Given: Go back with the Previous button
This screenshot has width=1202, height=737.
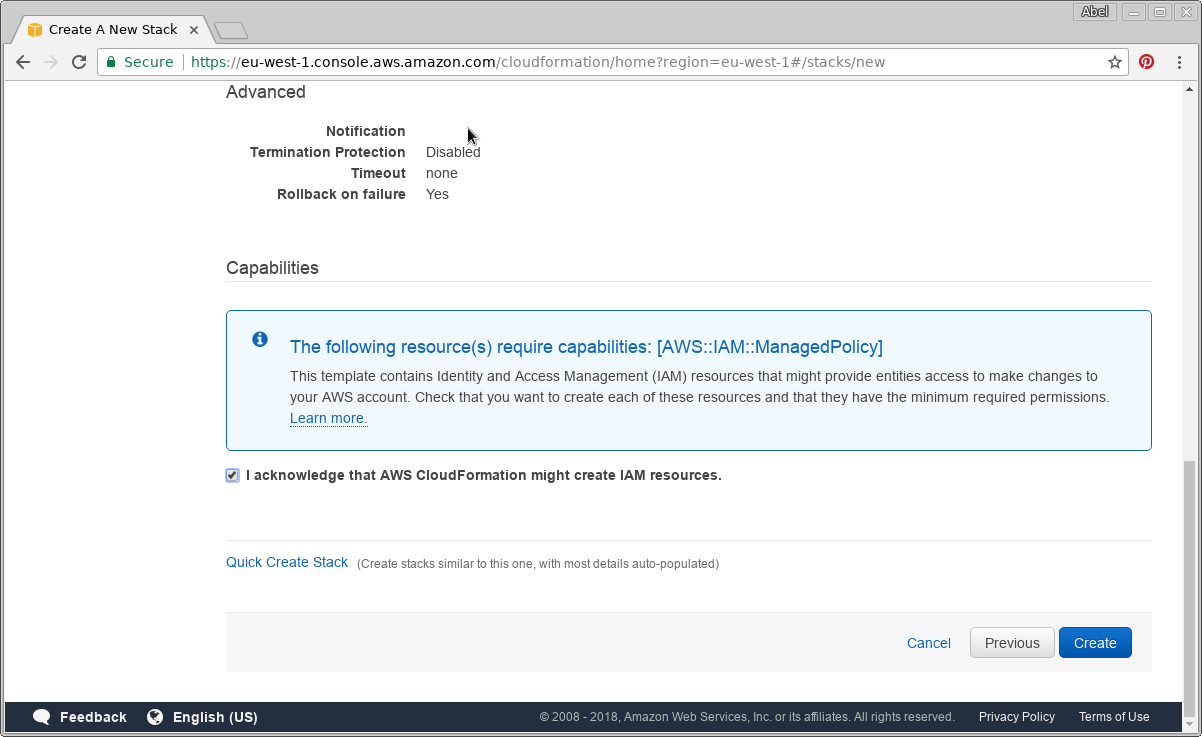Looking at the screenshot, I should click(x=1012, y=643).
